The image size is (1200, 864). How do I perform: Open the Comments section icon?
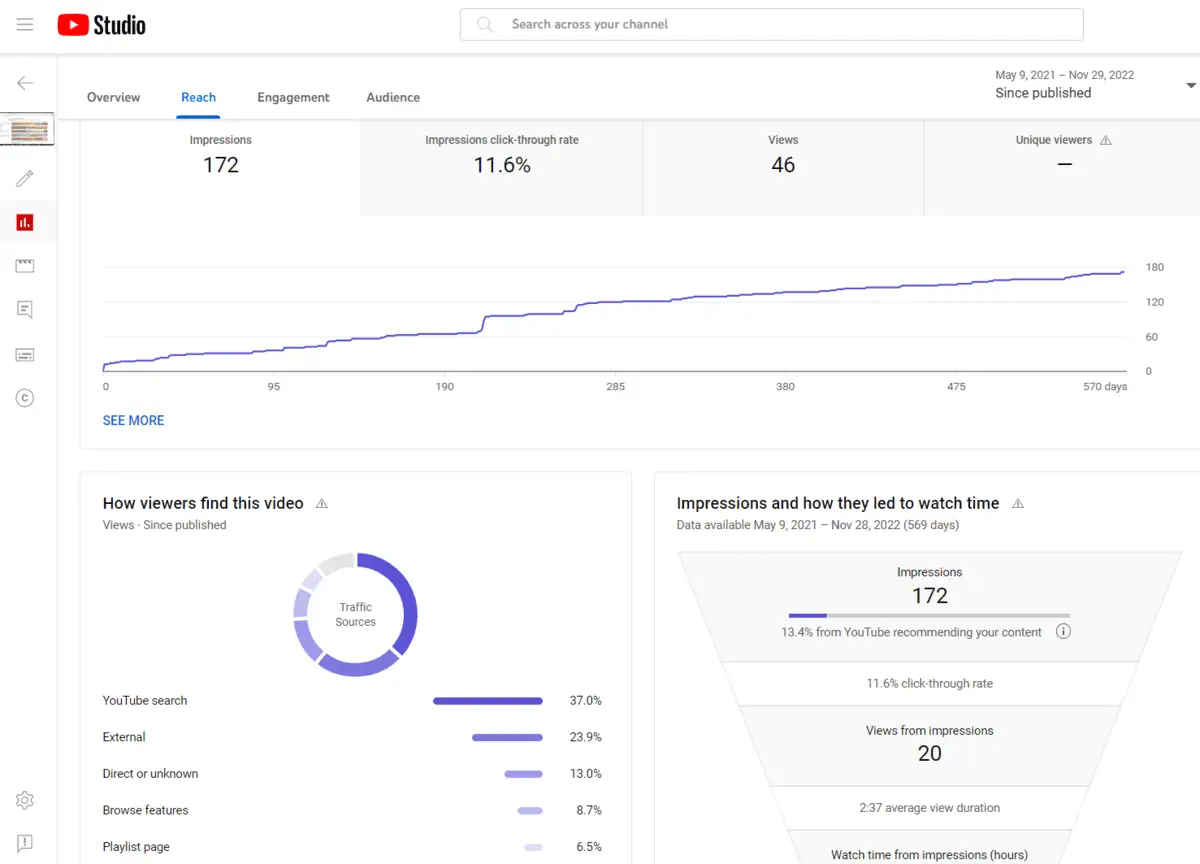pos(26,309)
